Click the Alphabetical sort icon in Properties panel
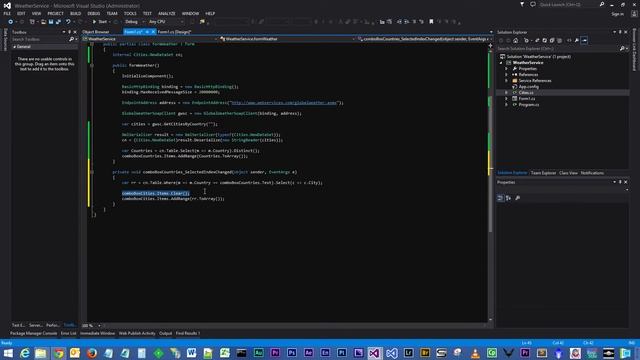640x360 pixels. 509,198
